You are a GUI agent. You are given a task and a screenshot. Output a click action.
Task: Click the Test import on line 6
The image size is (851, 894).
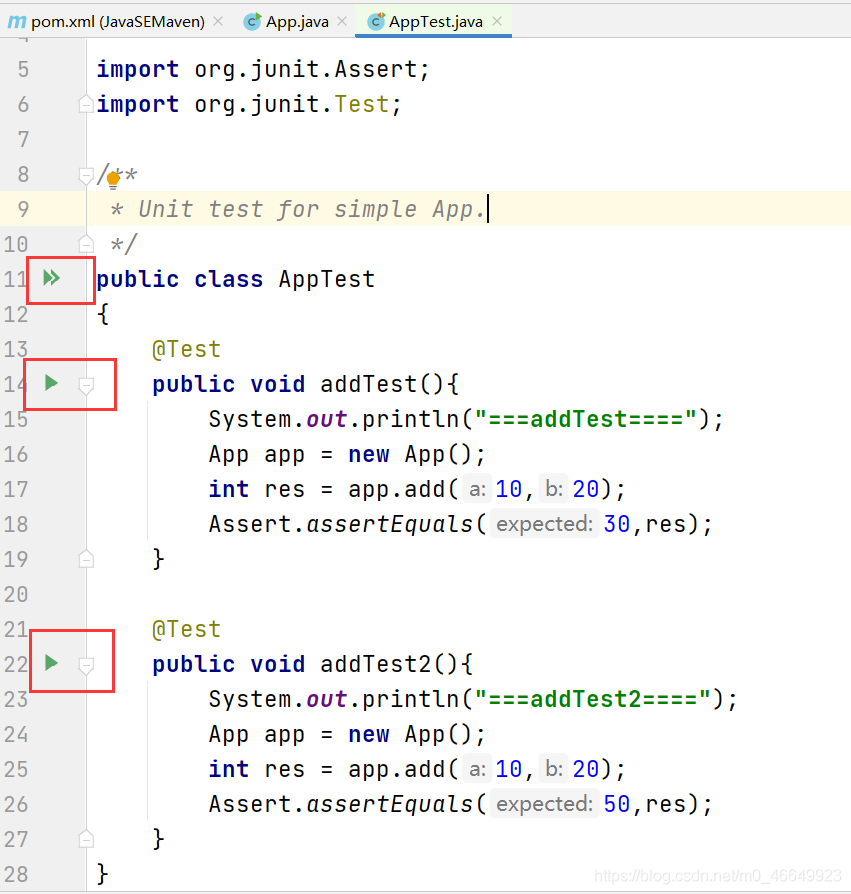[x=362, y=104]
